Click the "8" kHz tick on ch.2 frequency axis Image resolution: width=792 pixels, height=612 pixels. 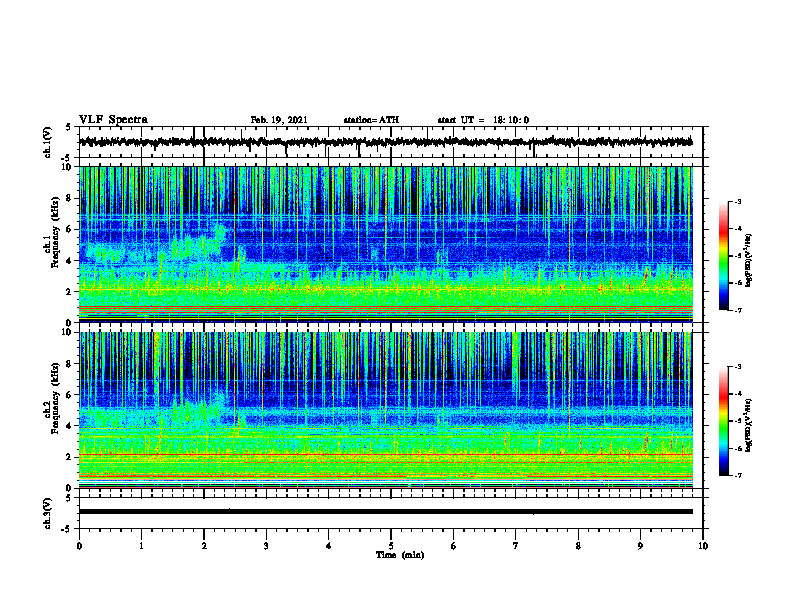click(x=70, y=364)
